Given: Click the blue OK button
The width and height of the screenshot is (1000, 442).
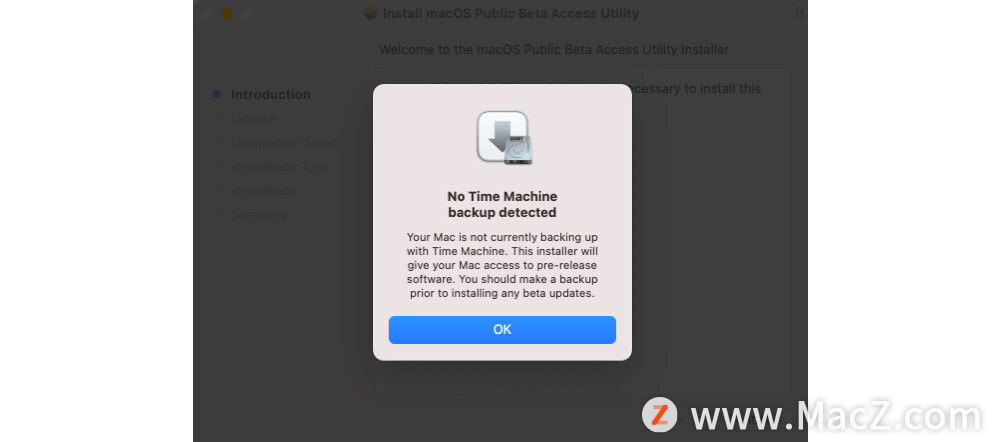Looking at the screenshot, I should click(x=502, y=330).
